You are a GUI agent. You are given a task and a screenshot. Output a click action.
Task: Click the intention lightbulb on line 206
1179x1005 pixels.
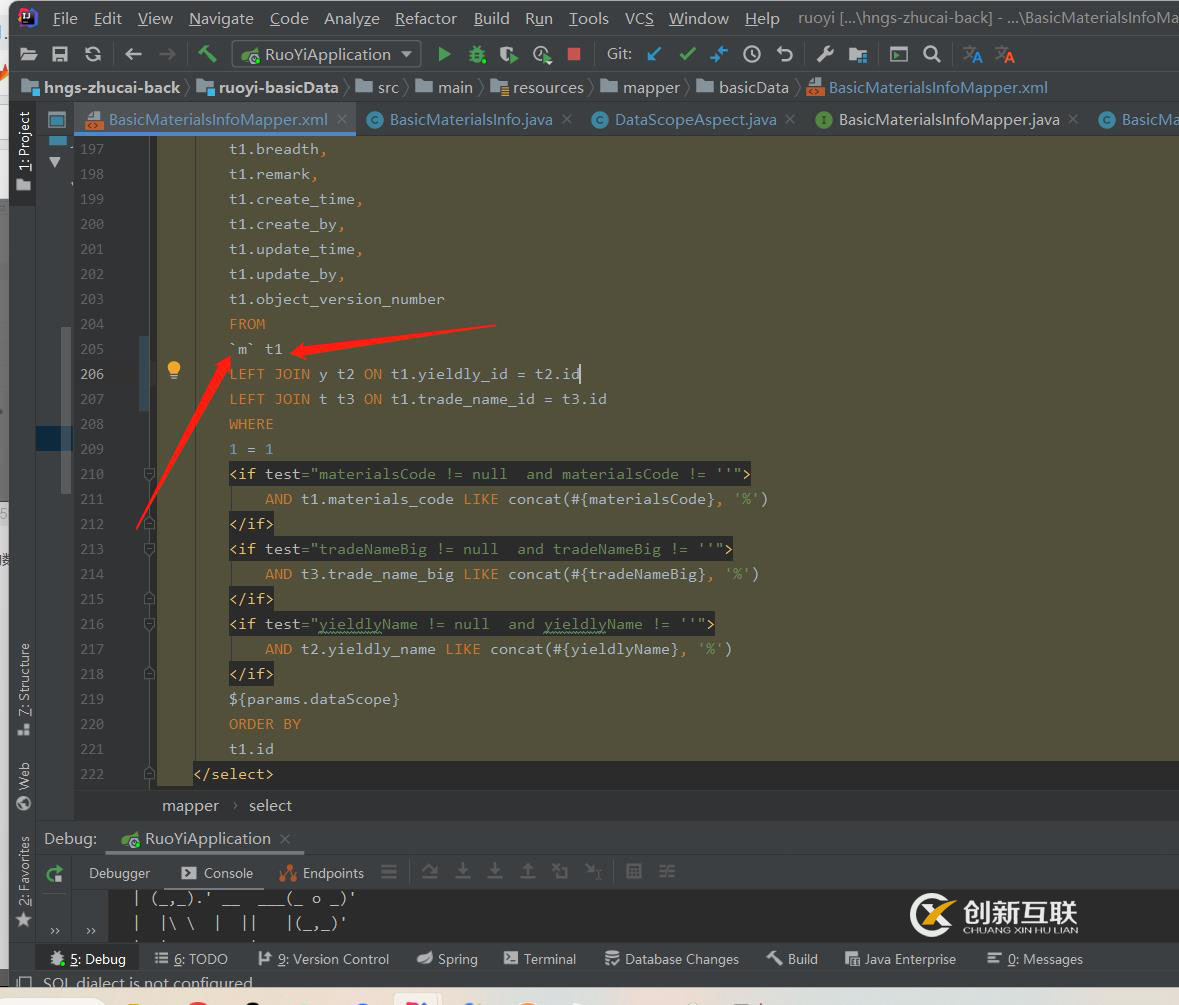pyautogui.click(x=174, y=370)
